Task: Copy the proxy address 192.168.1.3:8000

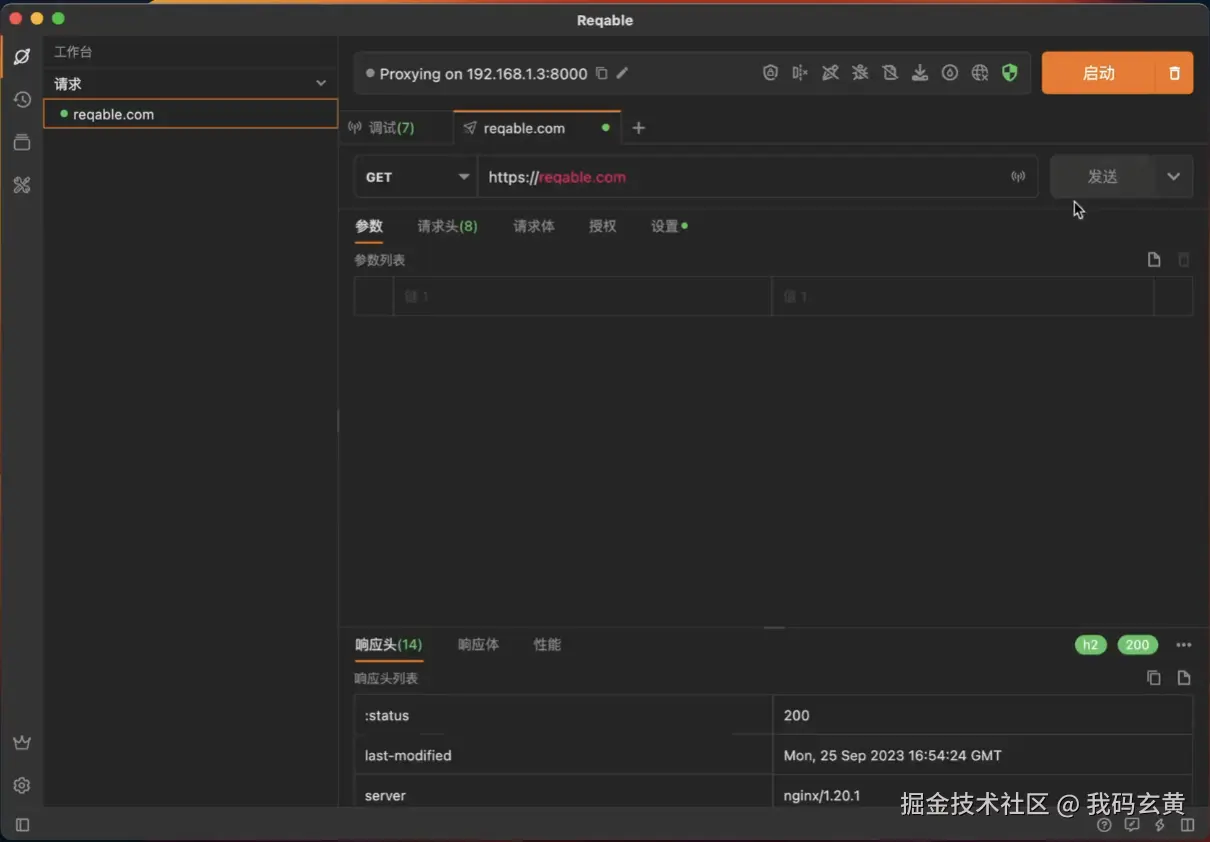Action: [x=601, y=73]
